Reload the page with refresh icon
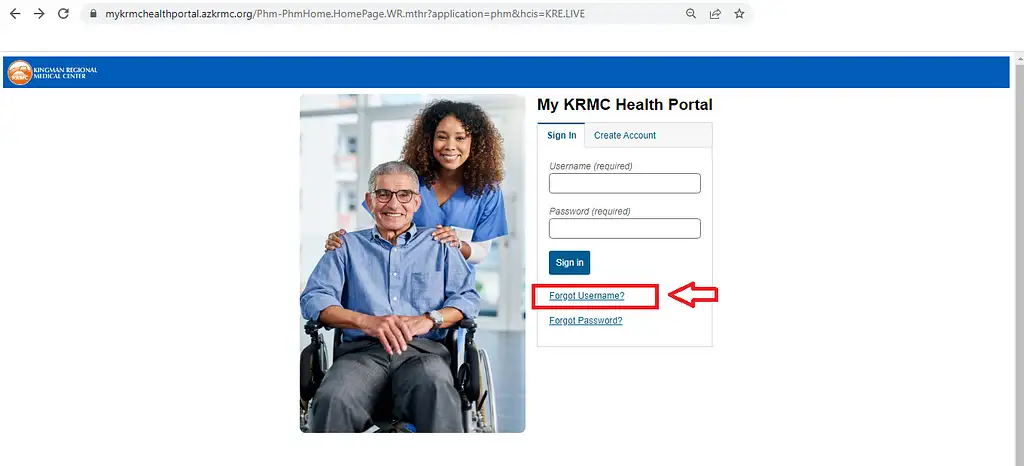 [x=63, y=14]
